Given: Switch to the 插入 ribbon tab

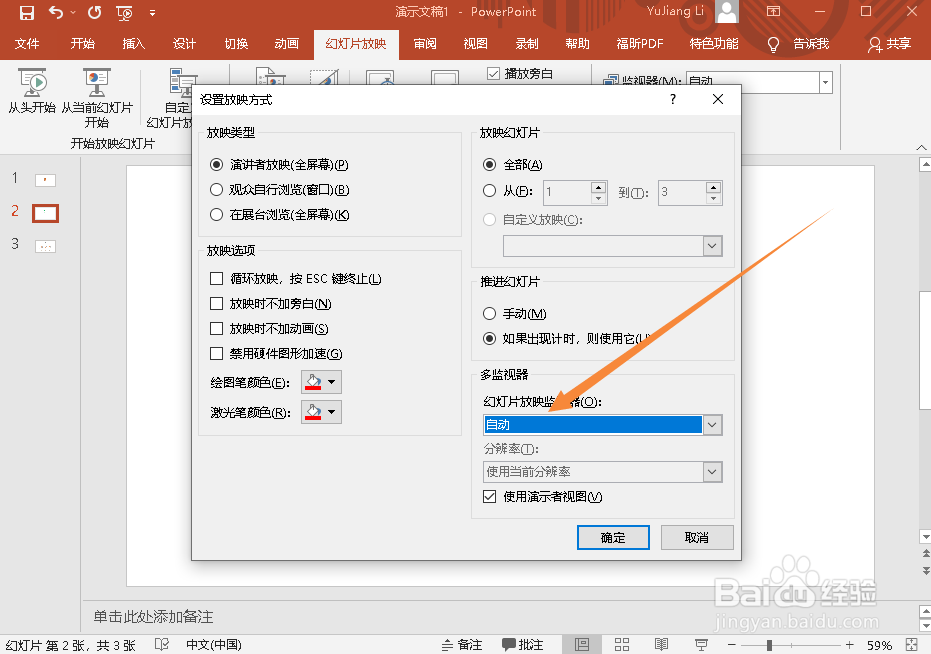Looking at the screenshot, I should pyautogui.click(x=134, y=44).
